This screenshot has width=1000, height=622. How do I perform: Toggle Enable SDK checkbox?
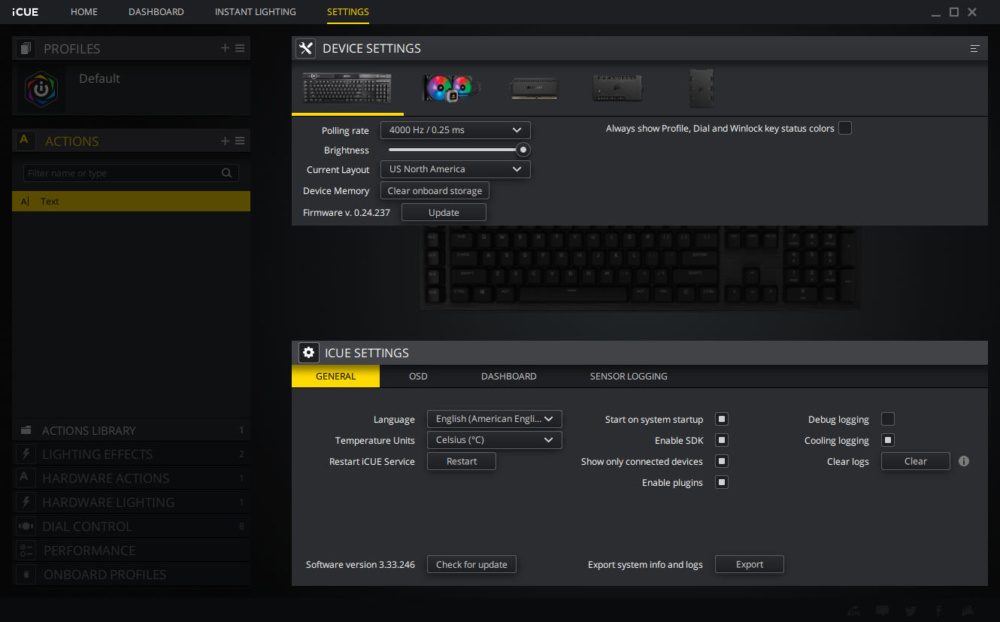click(x=721, y=440)
